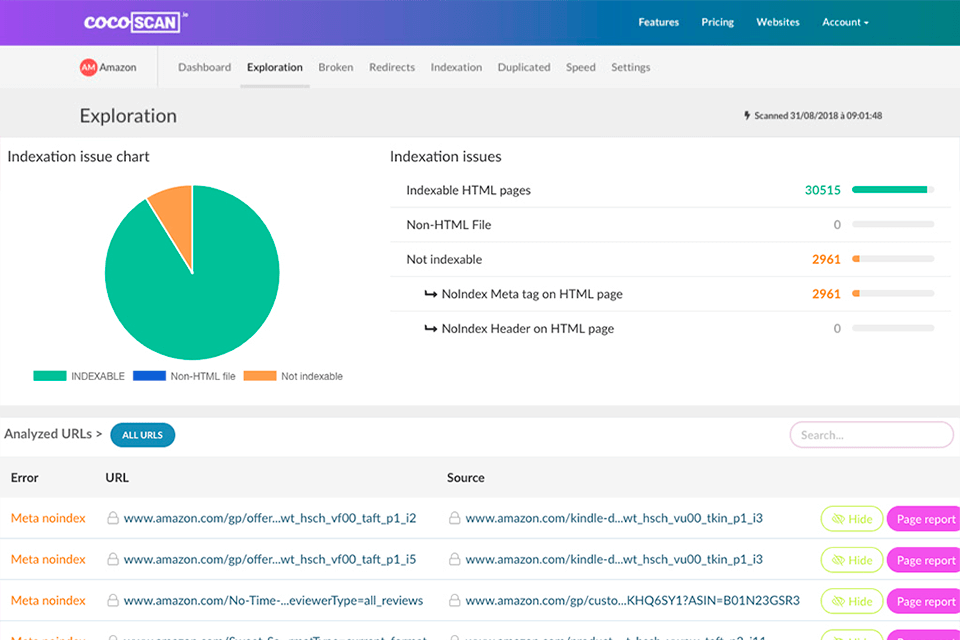Click the CocoScan logo
Image resolution: width=960 pixels, height=640 pixels.
[x=135, y=23]
